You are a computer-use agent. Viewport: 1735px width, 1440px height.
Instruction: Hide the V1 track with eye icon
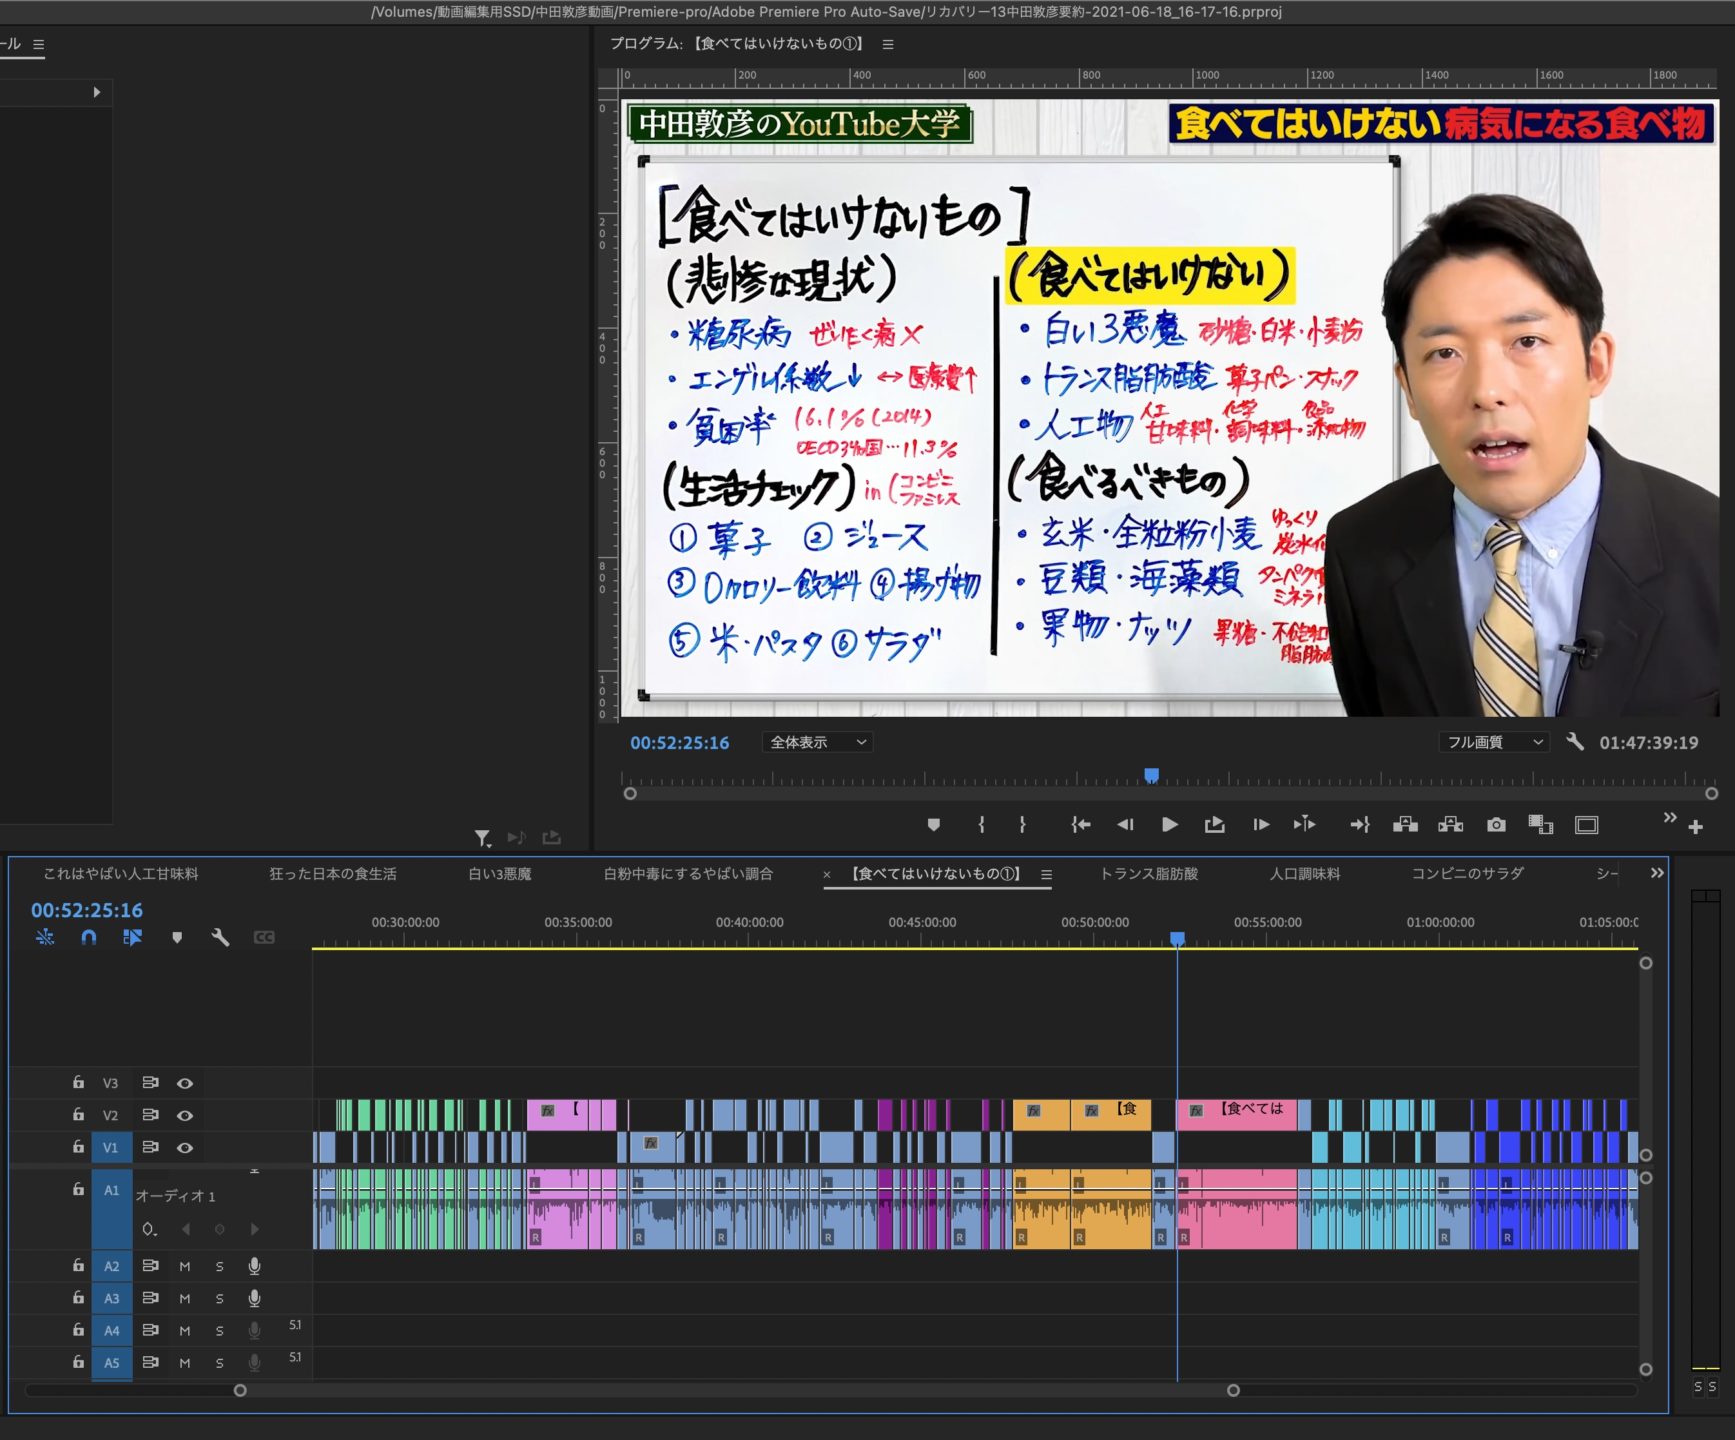point(185,1147)
